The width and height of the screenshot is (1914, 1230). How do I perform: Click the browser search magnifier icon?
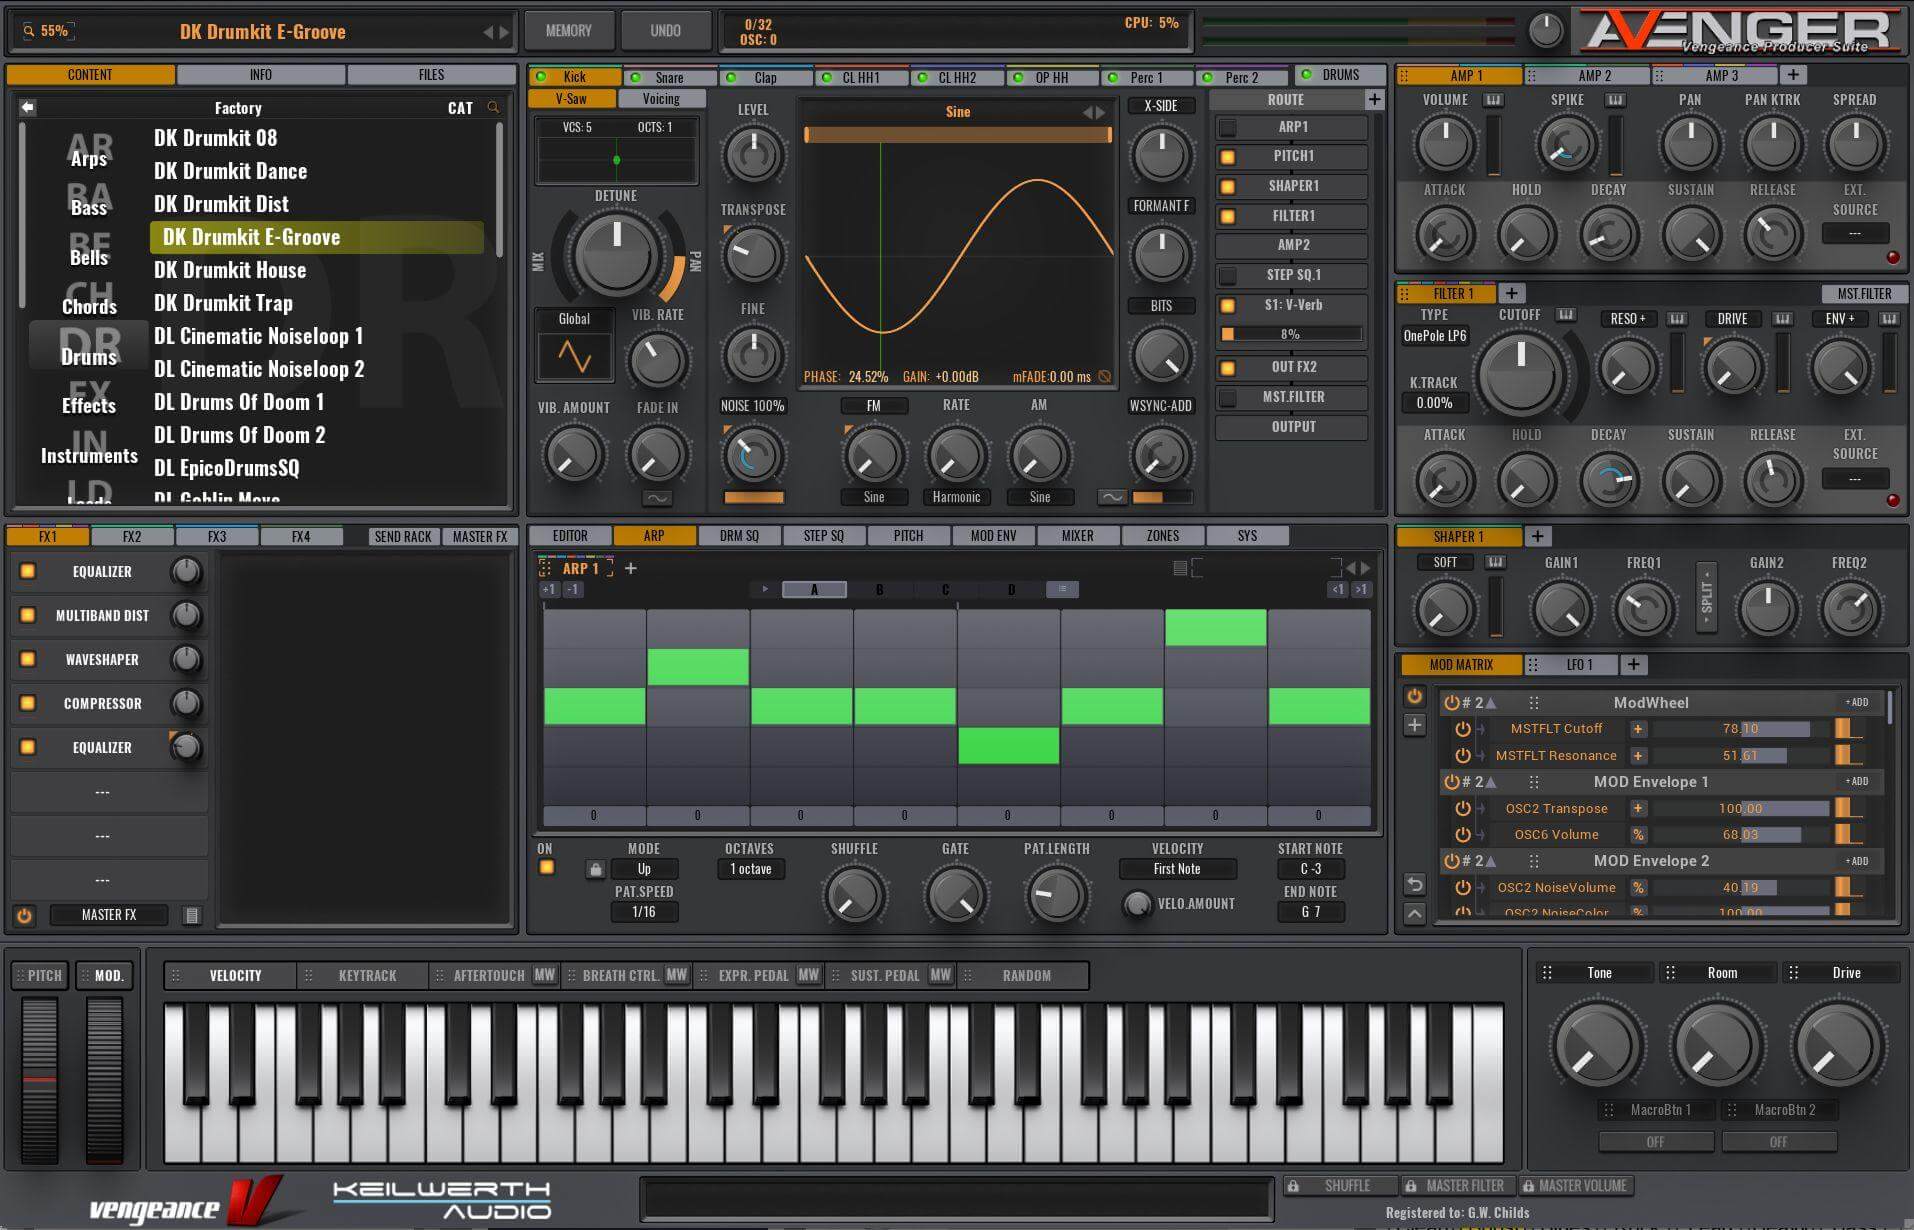(493, 107)
